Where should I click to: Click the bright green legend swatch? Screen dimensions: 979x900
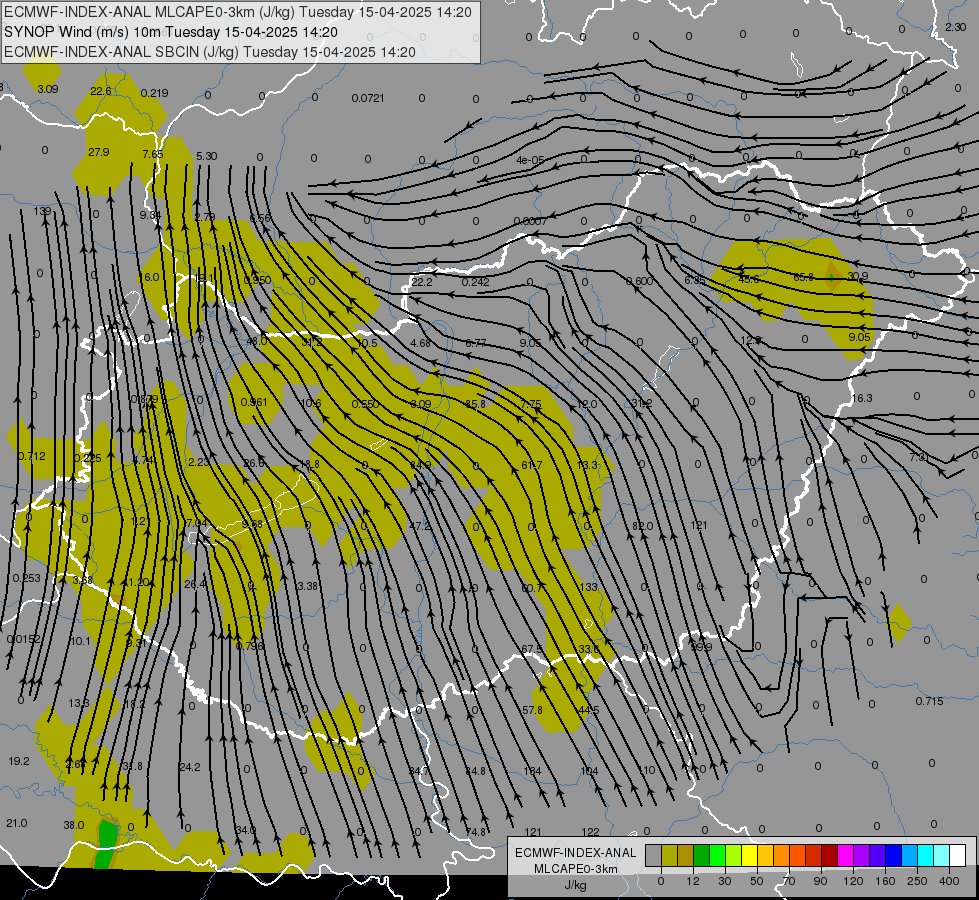[x=718, y=856]
